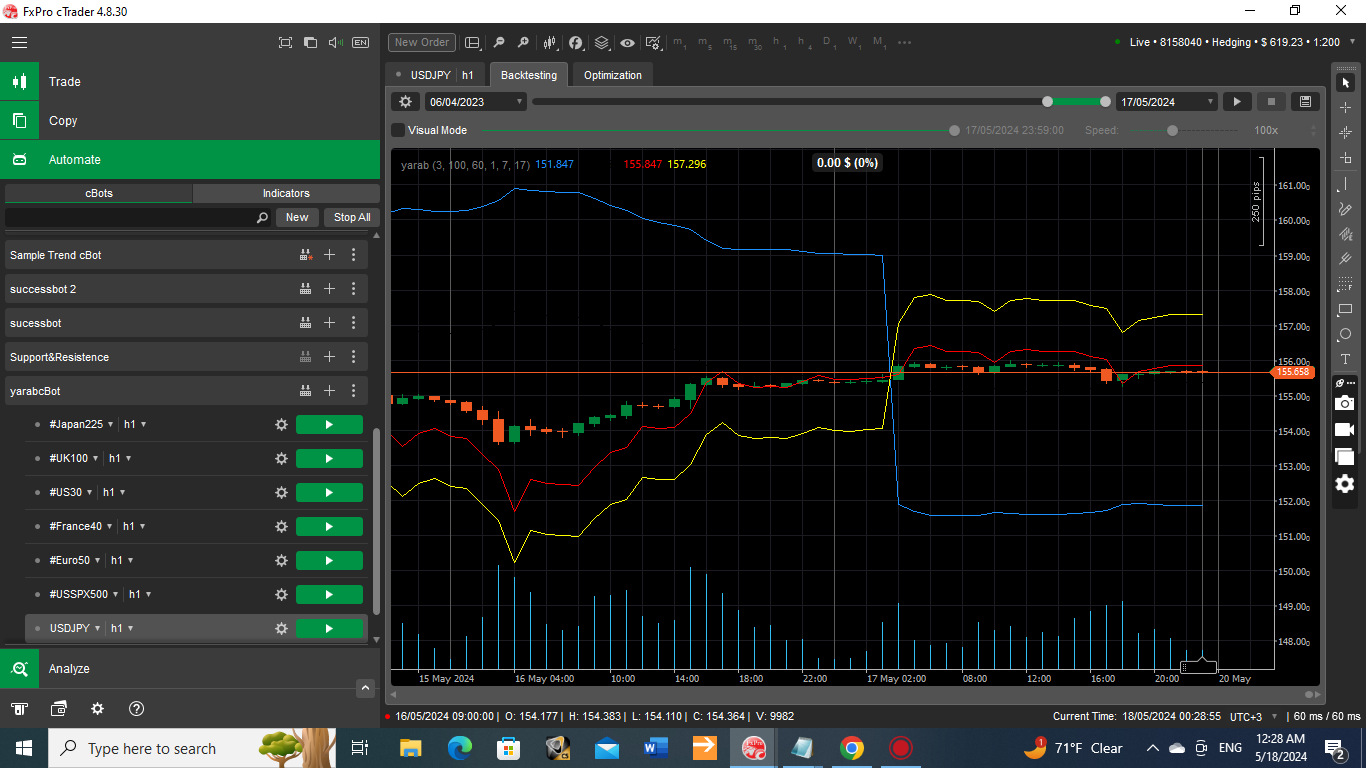Open chart settings with gear icon
The image size is (1366, 768).
pyautogui.click(x=653, y=43)
